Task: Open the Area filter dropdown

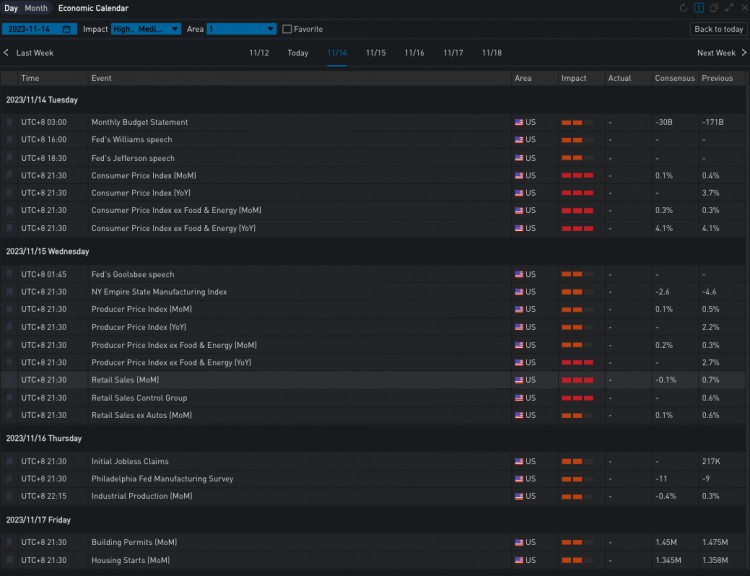Action: [x=241, y=30]
